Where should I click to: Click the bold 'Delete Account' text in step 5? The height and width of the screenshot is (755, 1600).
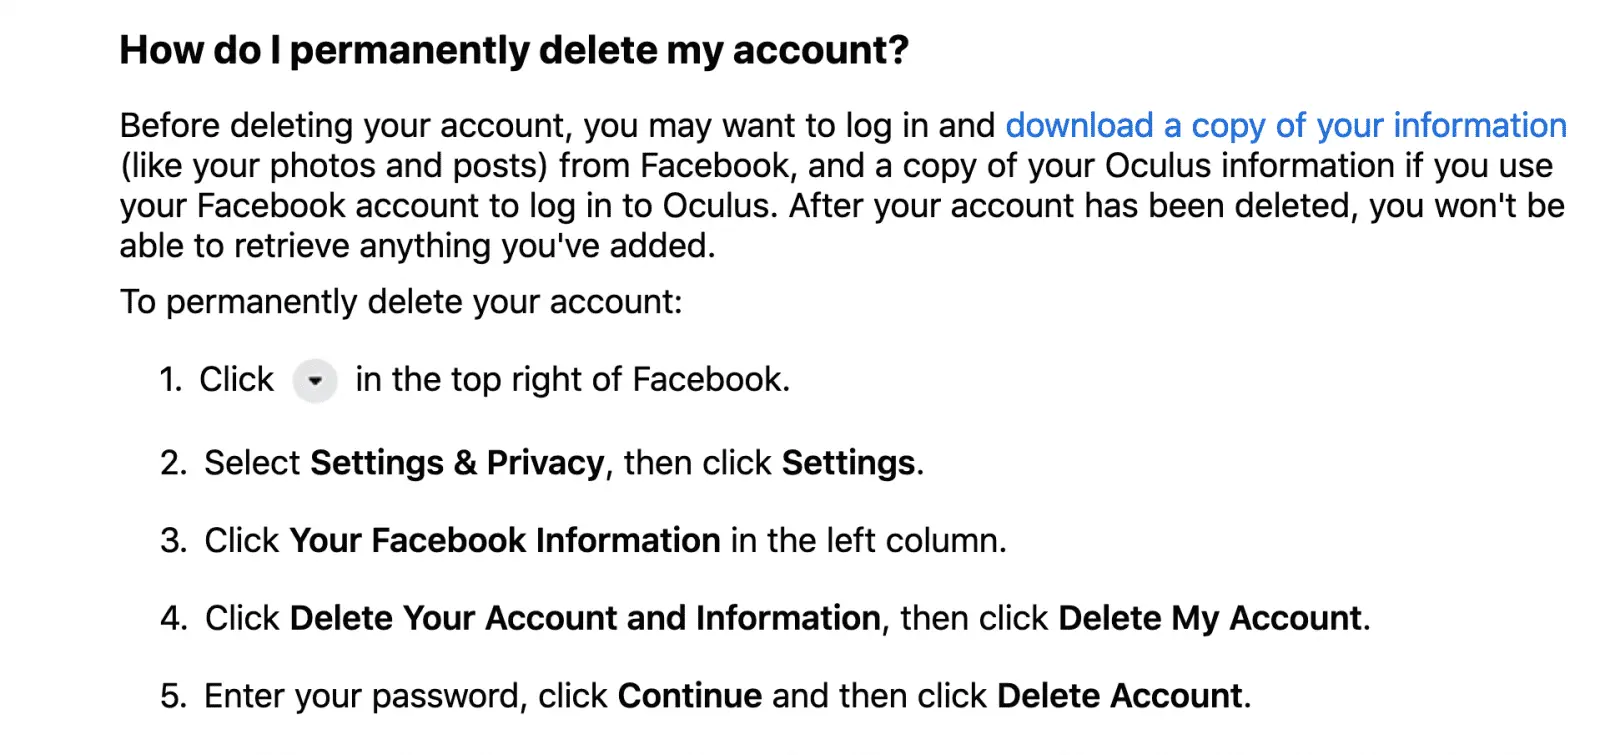(x=1120, y=696)
